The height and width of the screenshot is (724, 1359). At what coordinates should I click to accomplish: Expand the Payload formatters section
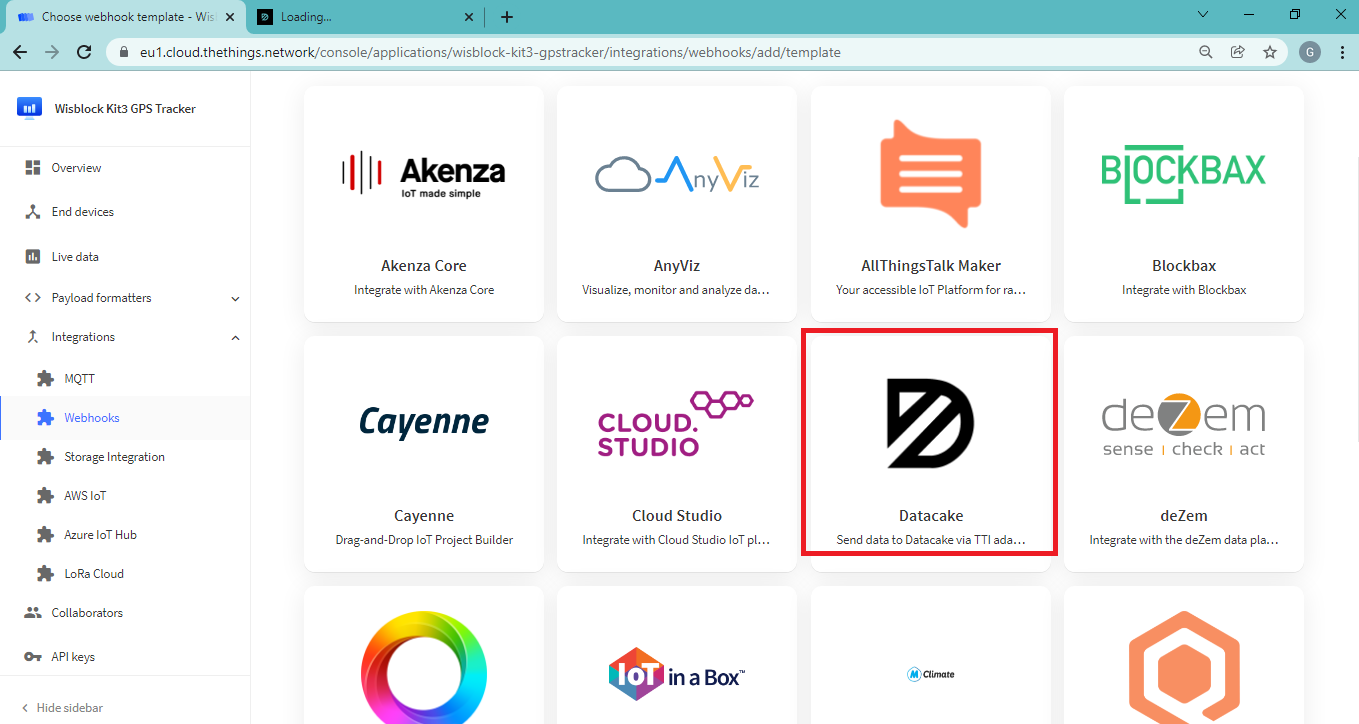pyautogui.click(x=235, y=298)
